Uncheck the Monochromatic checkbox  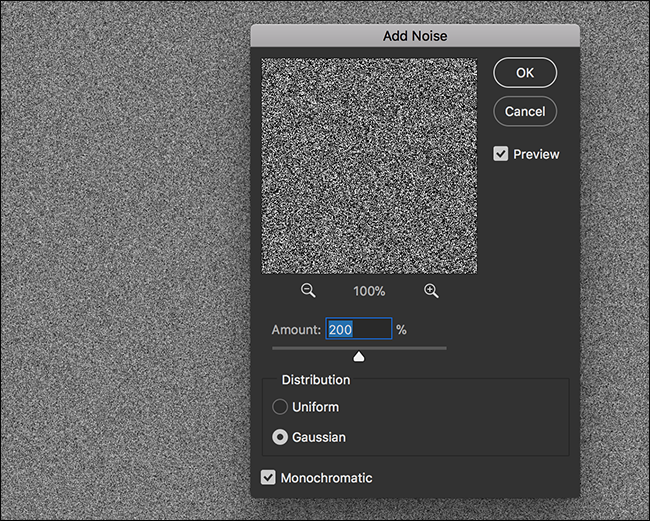pyautogui.click(x=268, y=477)
